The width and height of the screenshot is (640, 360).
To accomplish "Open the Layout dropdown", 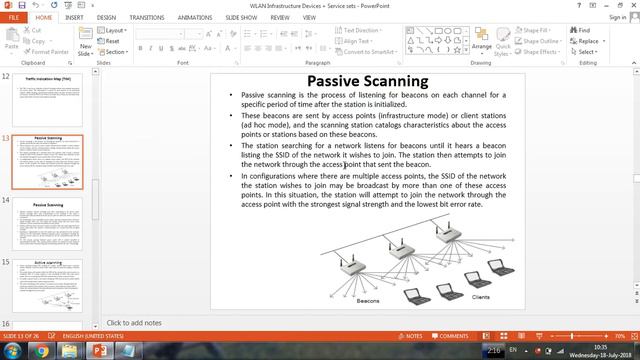I will click(112, 30).
